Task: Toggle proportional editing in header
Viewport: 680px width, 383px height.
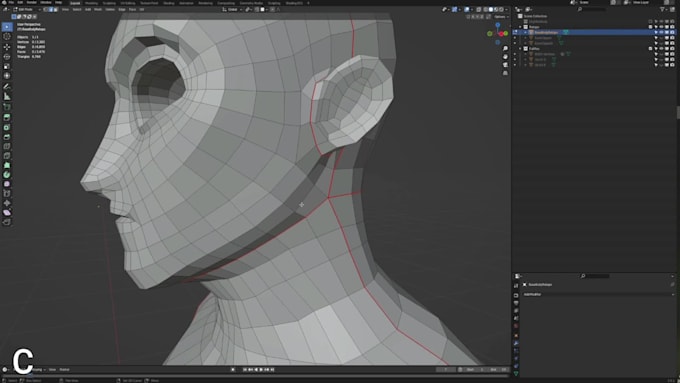Action: coord(273,9)
